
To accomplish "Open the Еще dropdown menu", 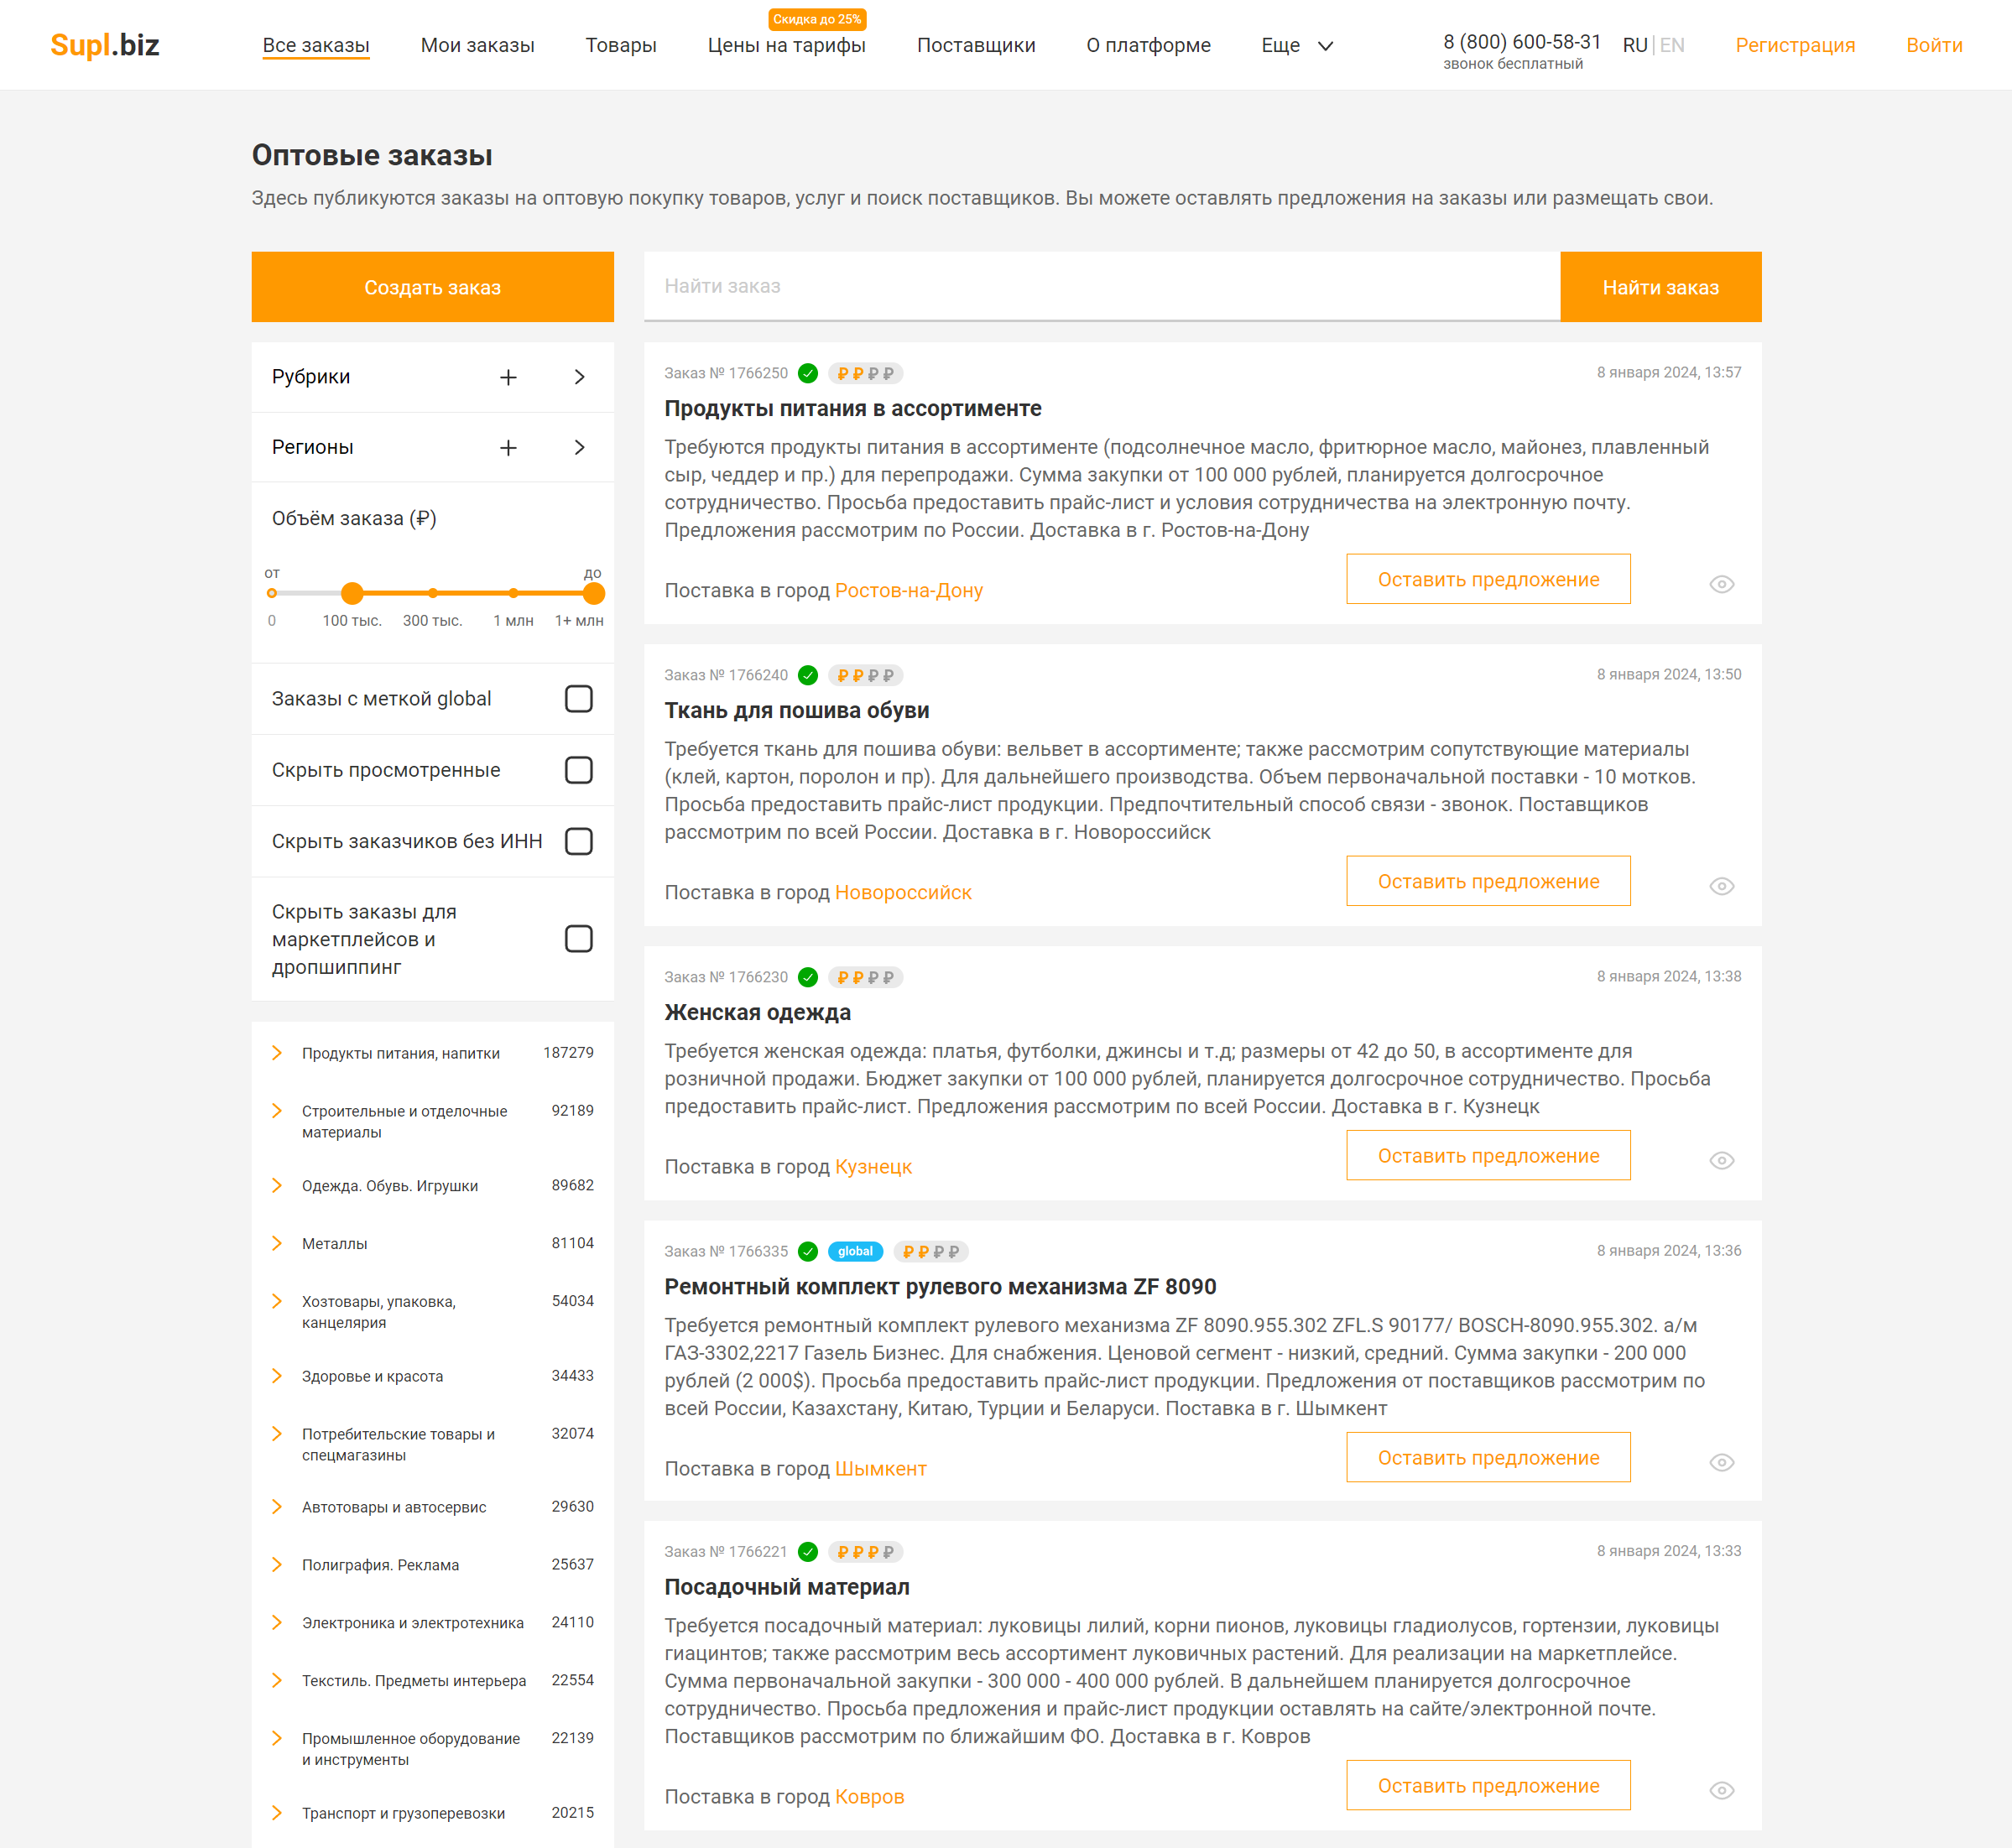I will pos(1296,45).
